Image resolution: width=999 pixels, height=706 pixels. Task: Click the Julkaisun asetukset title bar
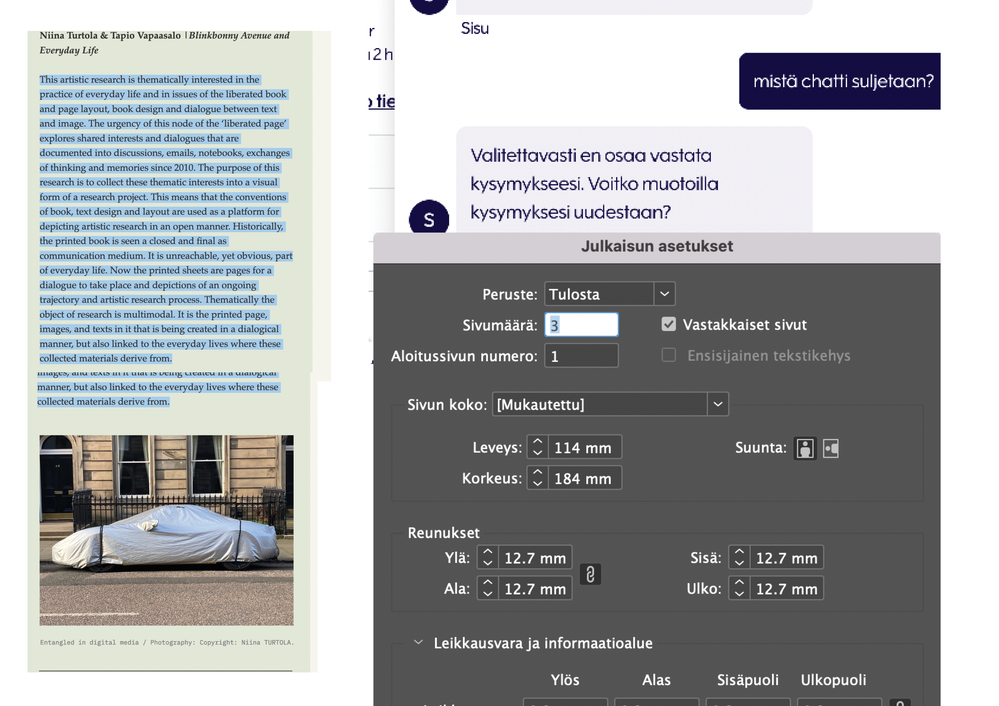pos(656,247)
